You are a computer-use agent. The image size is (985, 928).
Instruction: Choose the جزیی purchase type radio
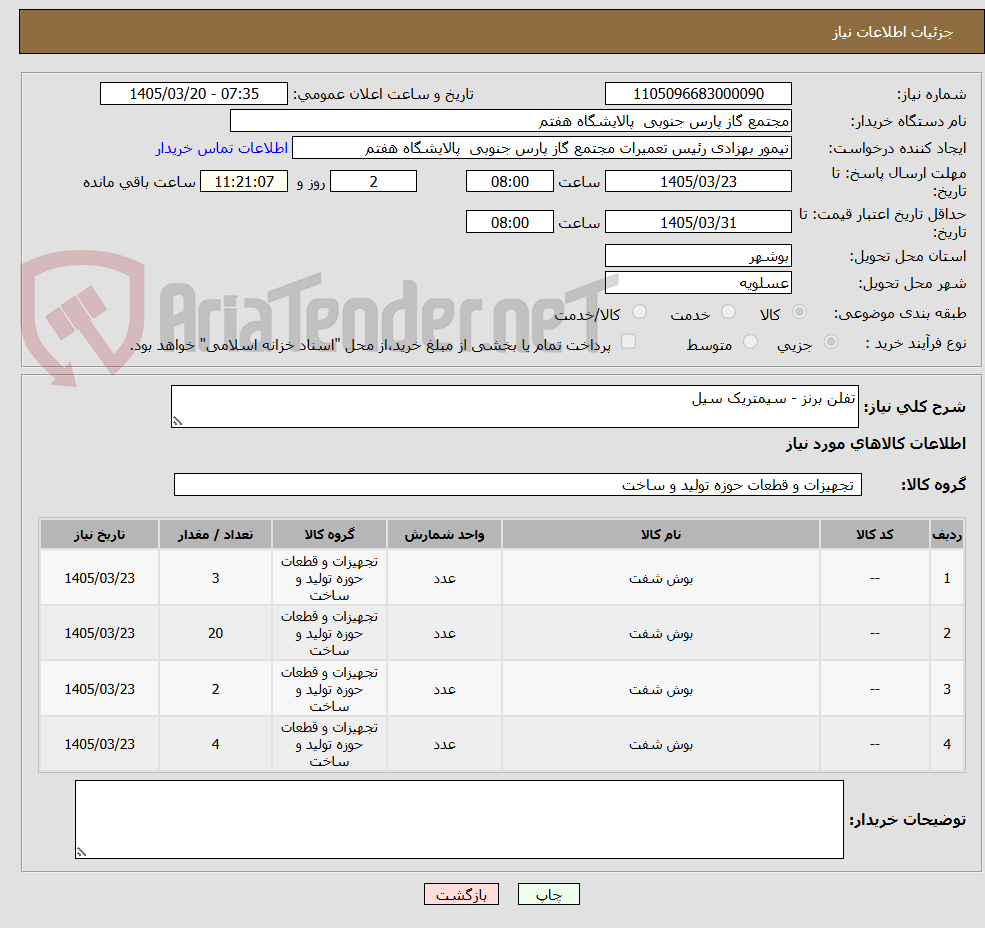[x=830, y=342]
